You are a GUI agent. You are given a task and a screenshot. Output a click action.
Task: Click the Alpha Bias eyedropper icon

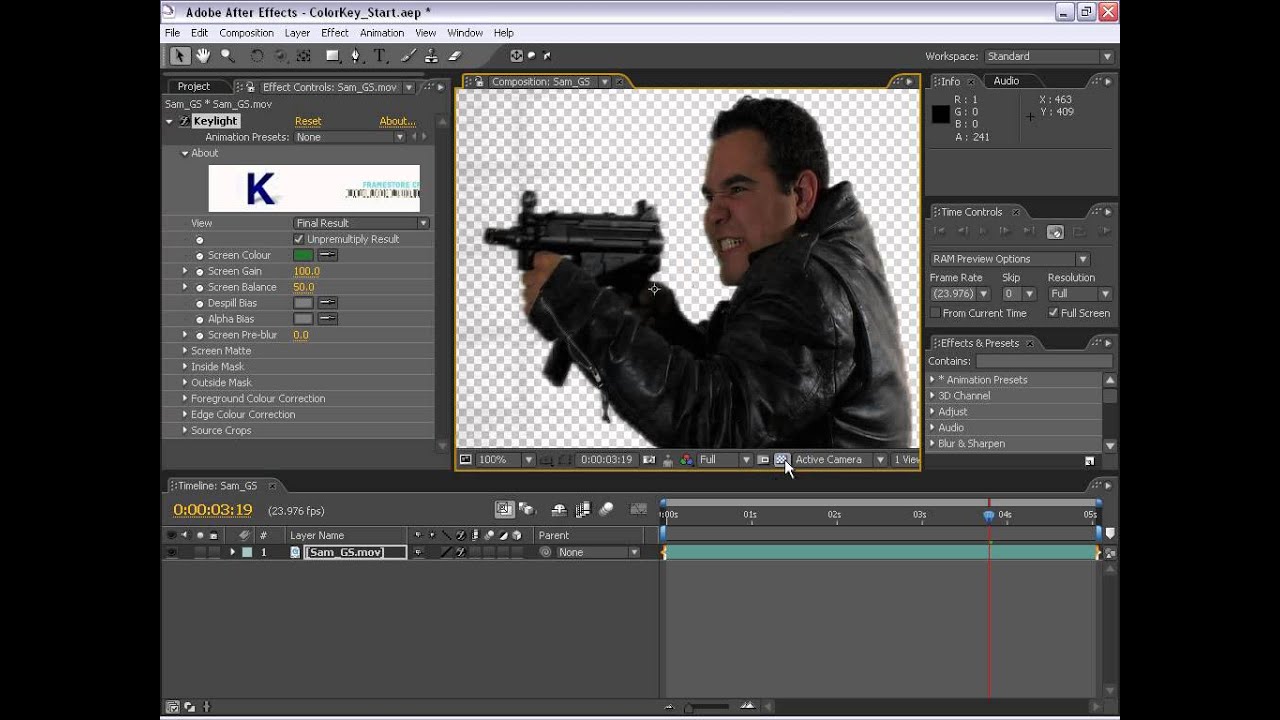click(327, 319)
